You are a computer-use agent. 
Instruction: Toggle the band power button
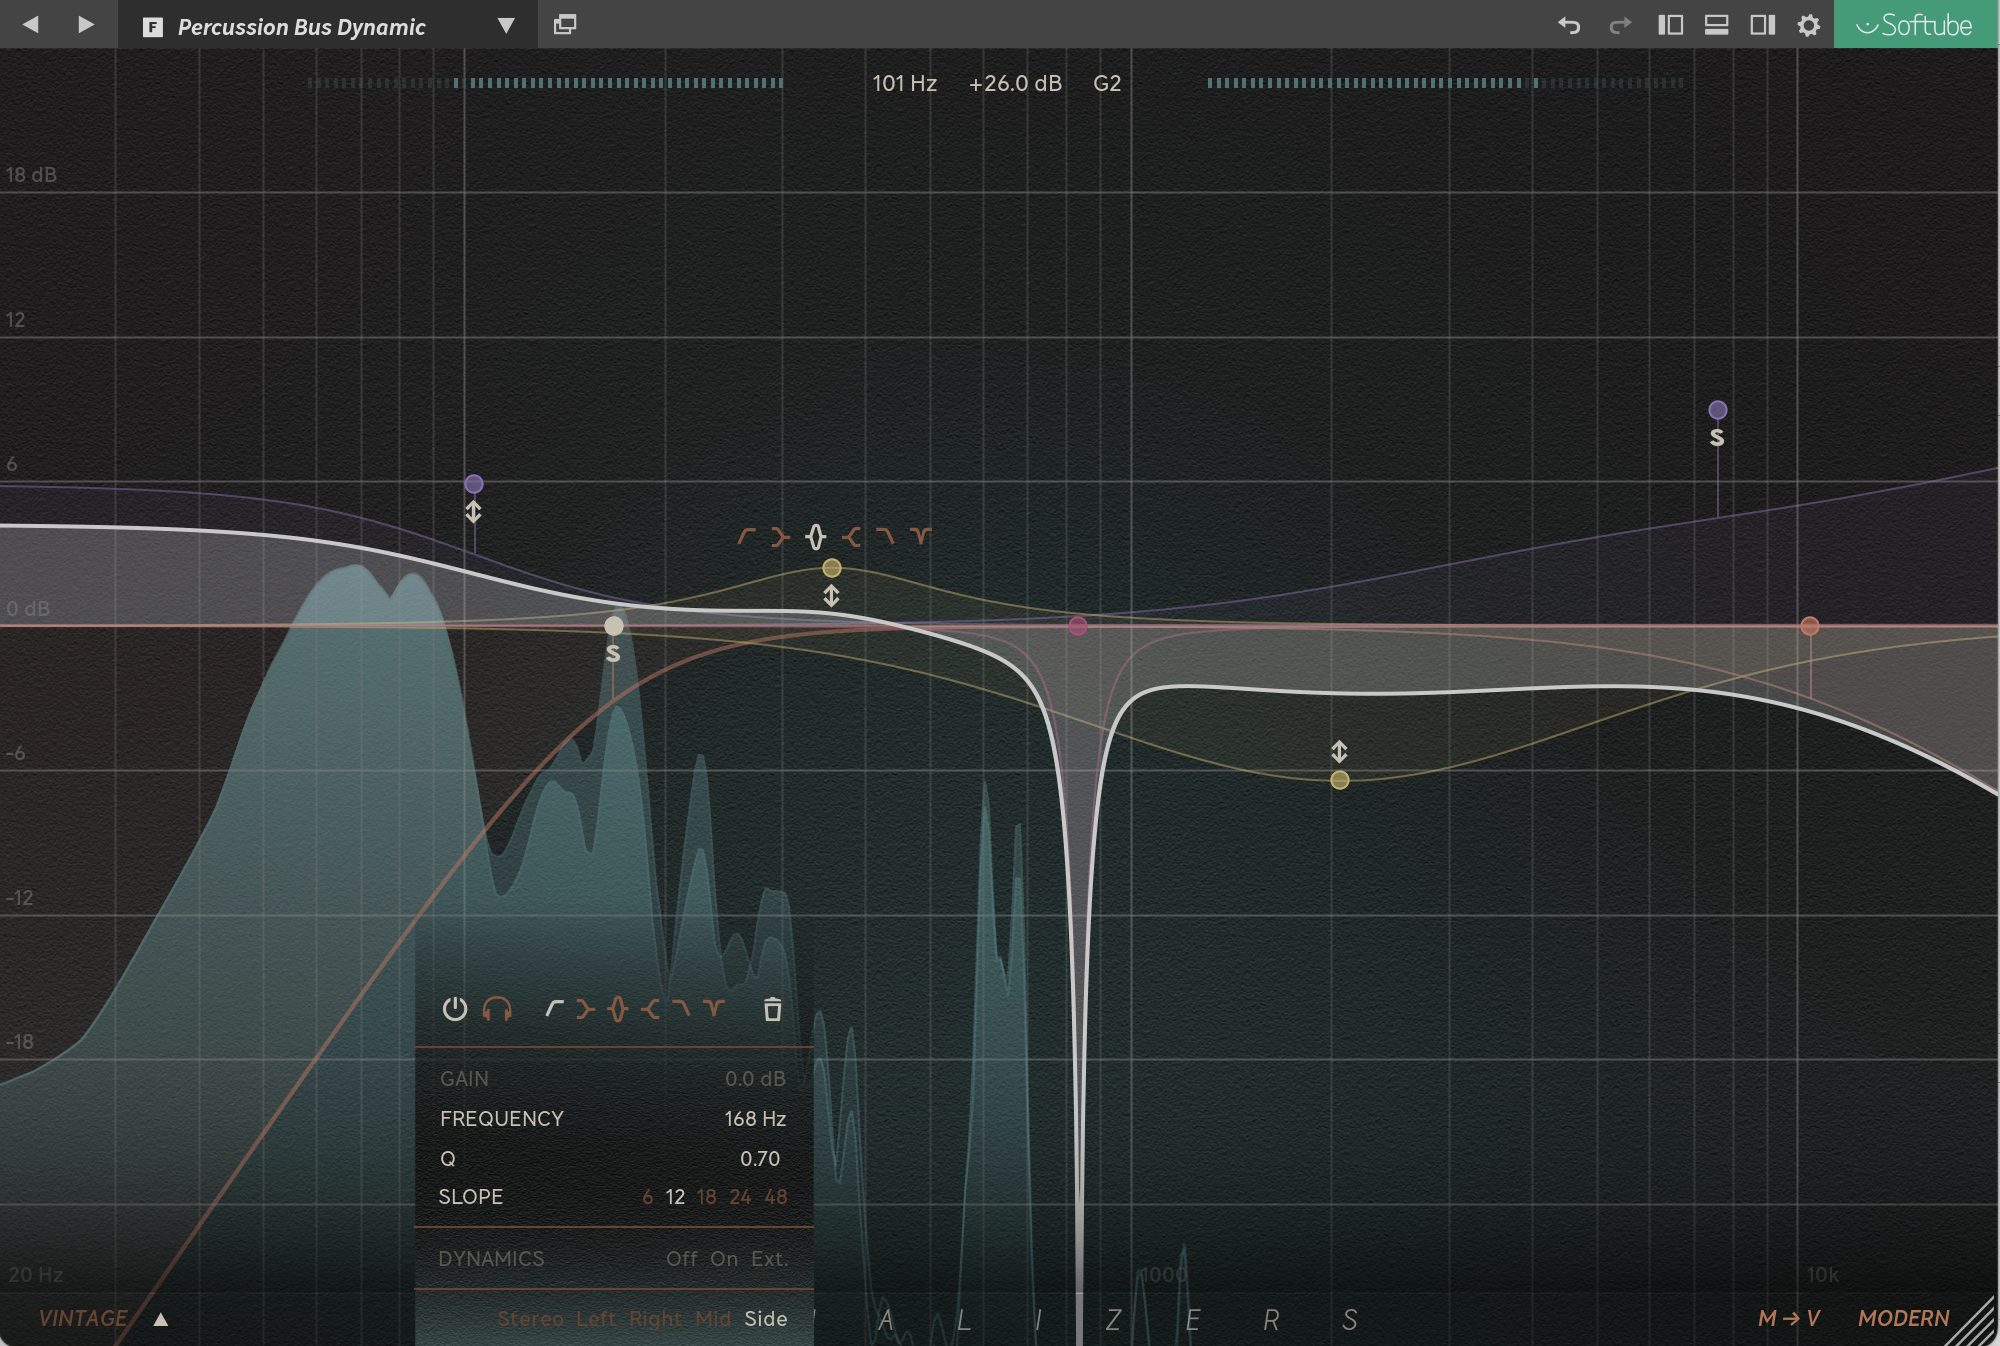coord(455,1009)
